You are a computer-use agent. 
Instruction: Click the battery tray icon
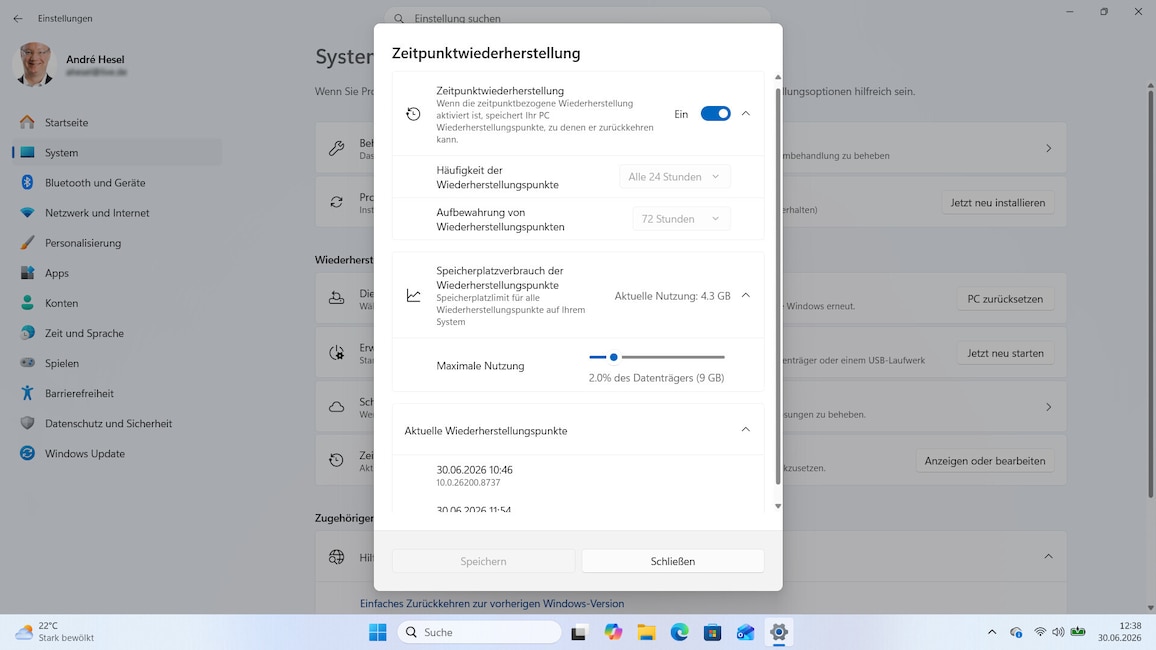click(x=1078, y=632)
